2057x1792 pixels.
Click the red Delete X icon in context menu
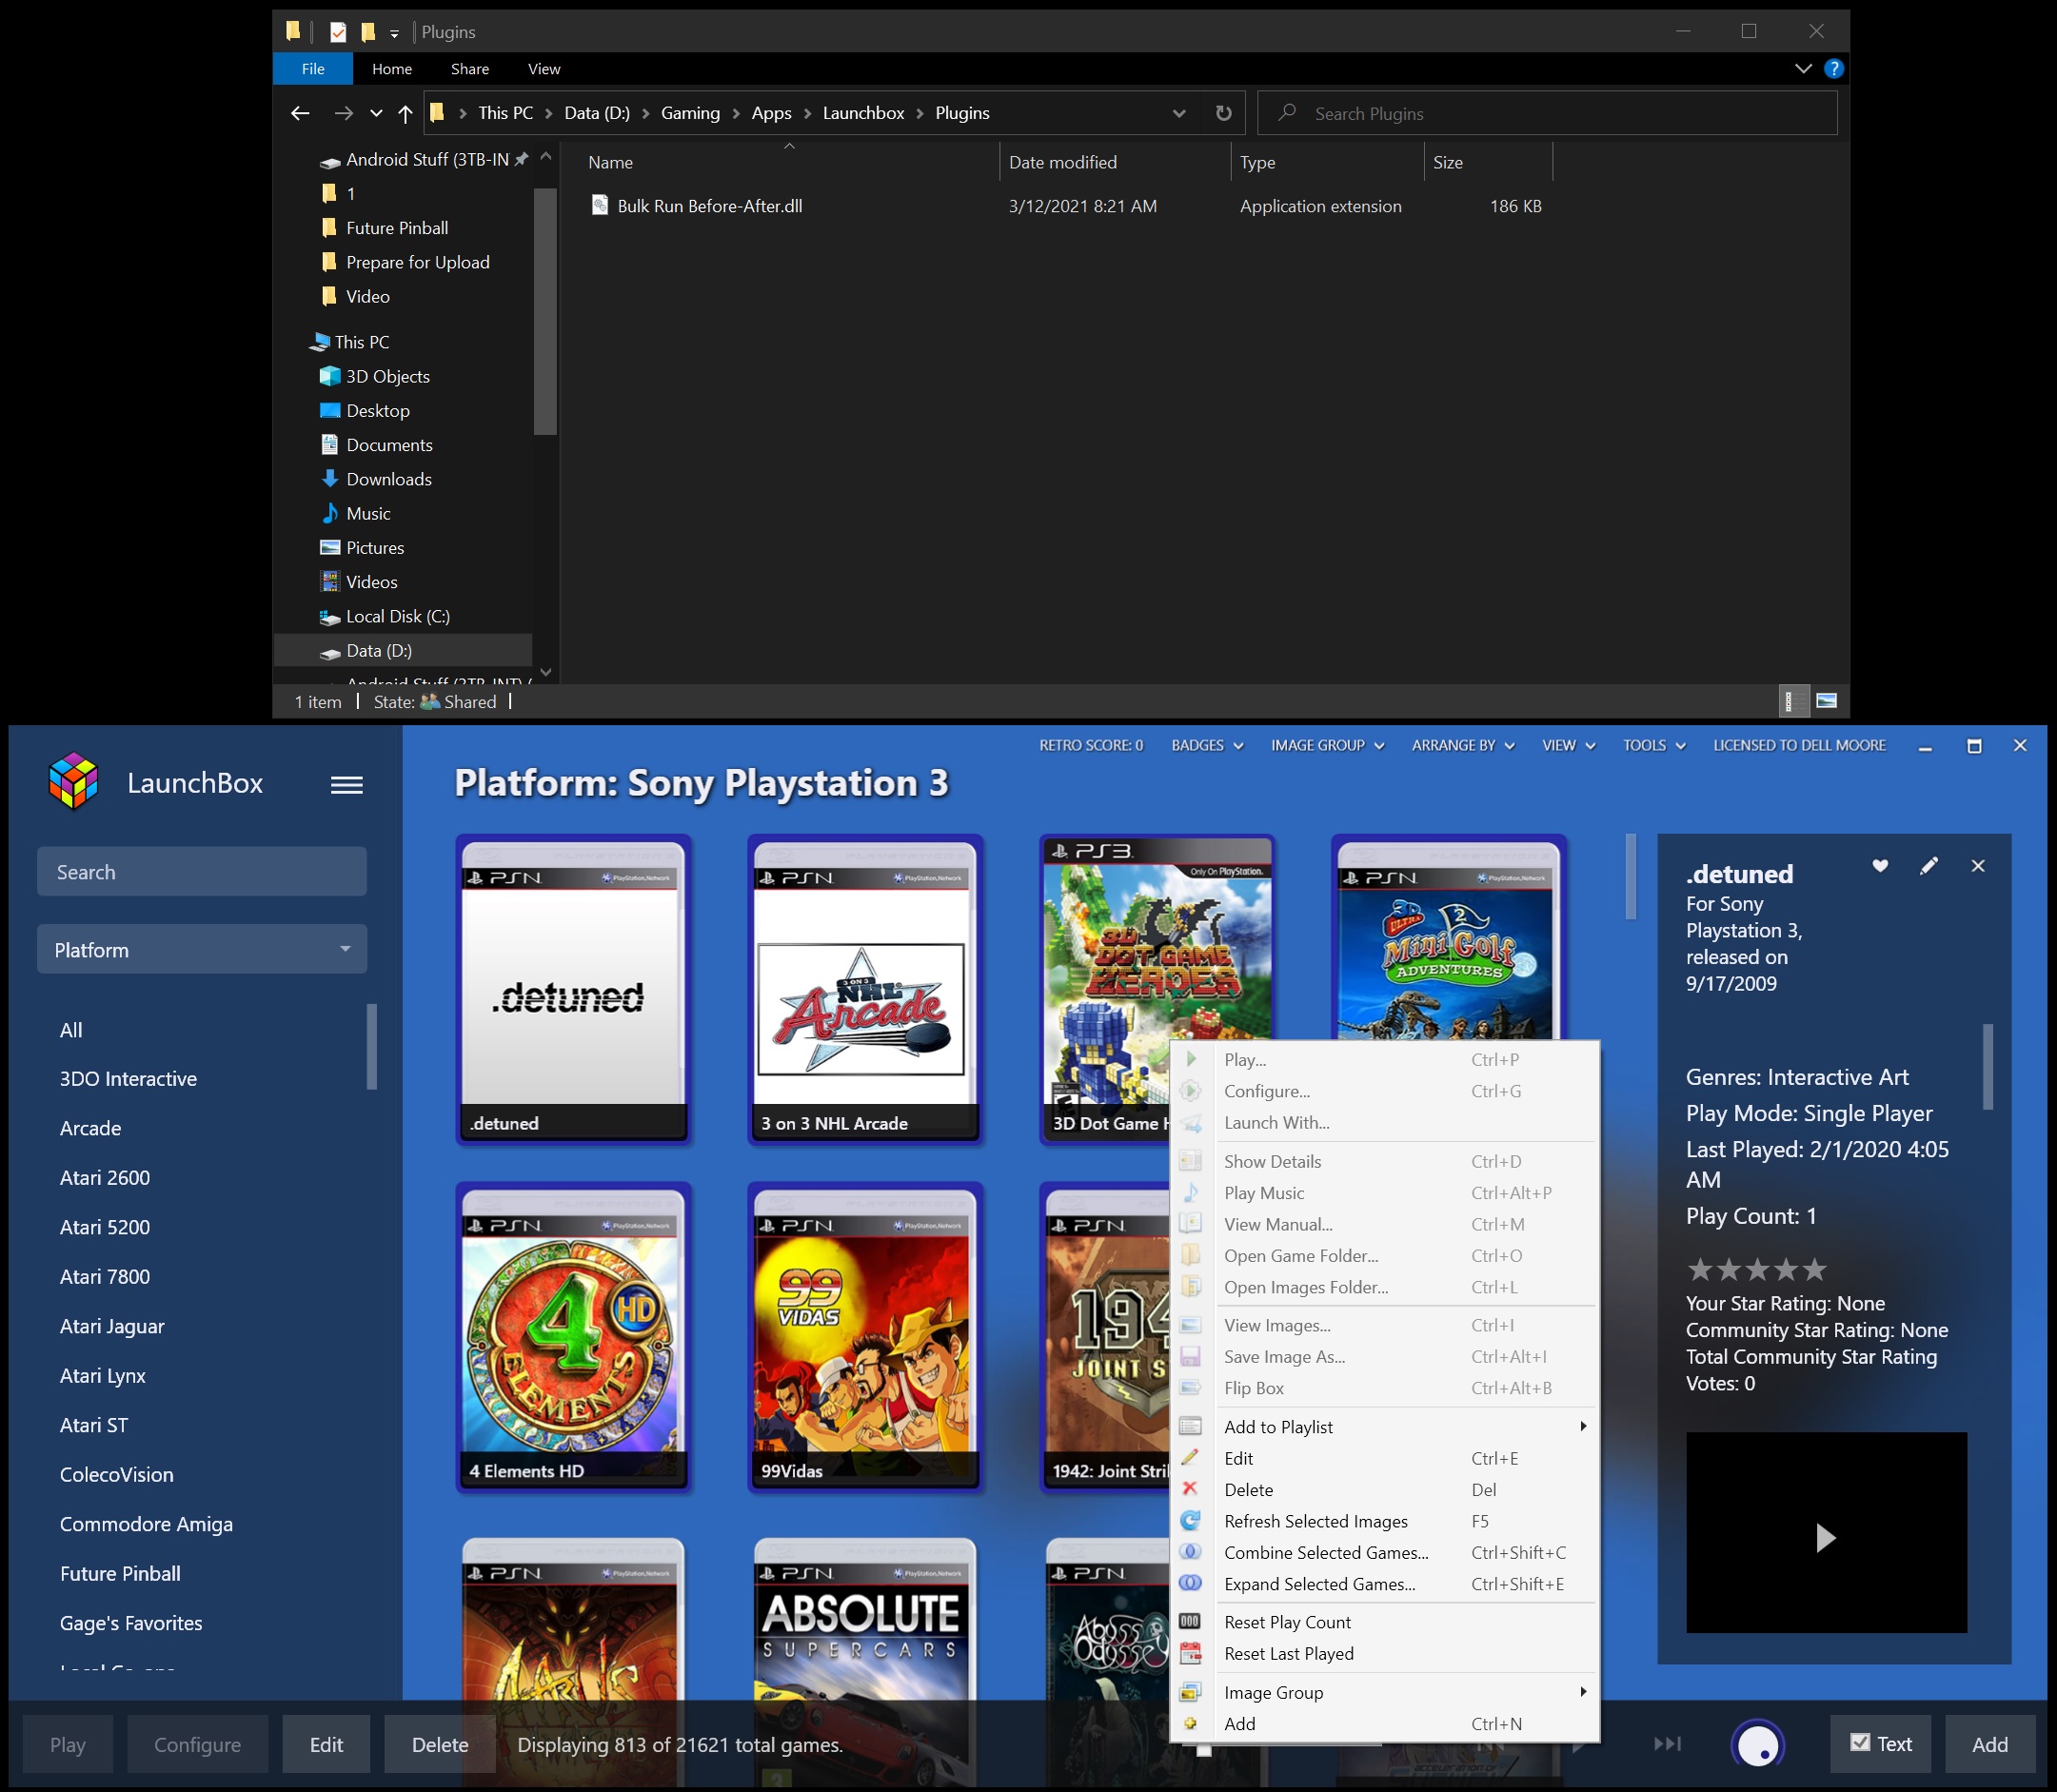(x=1190, y=1489)
